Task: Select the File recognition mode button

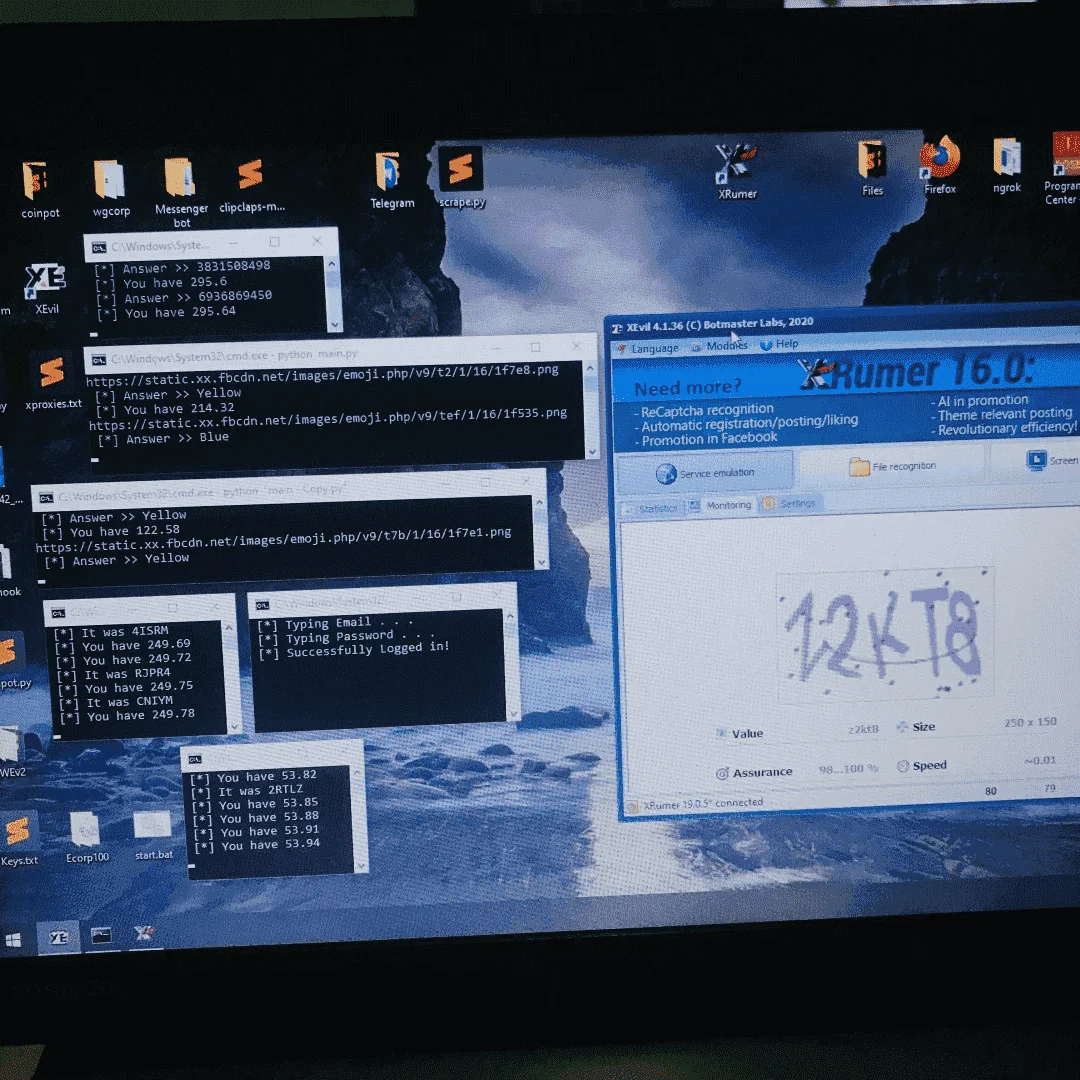Action: click(x=893, y=466)
